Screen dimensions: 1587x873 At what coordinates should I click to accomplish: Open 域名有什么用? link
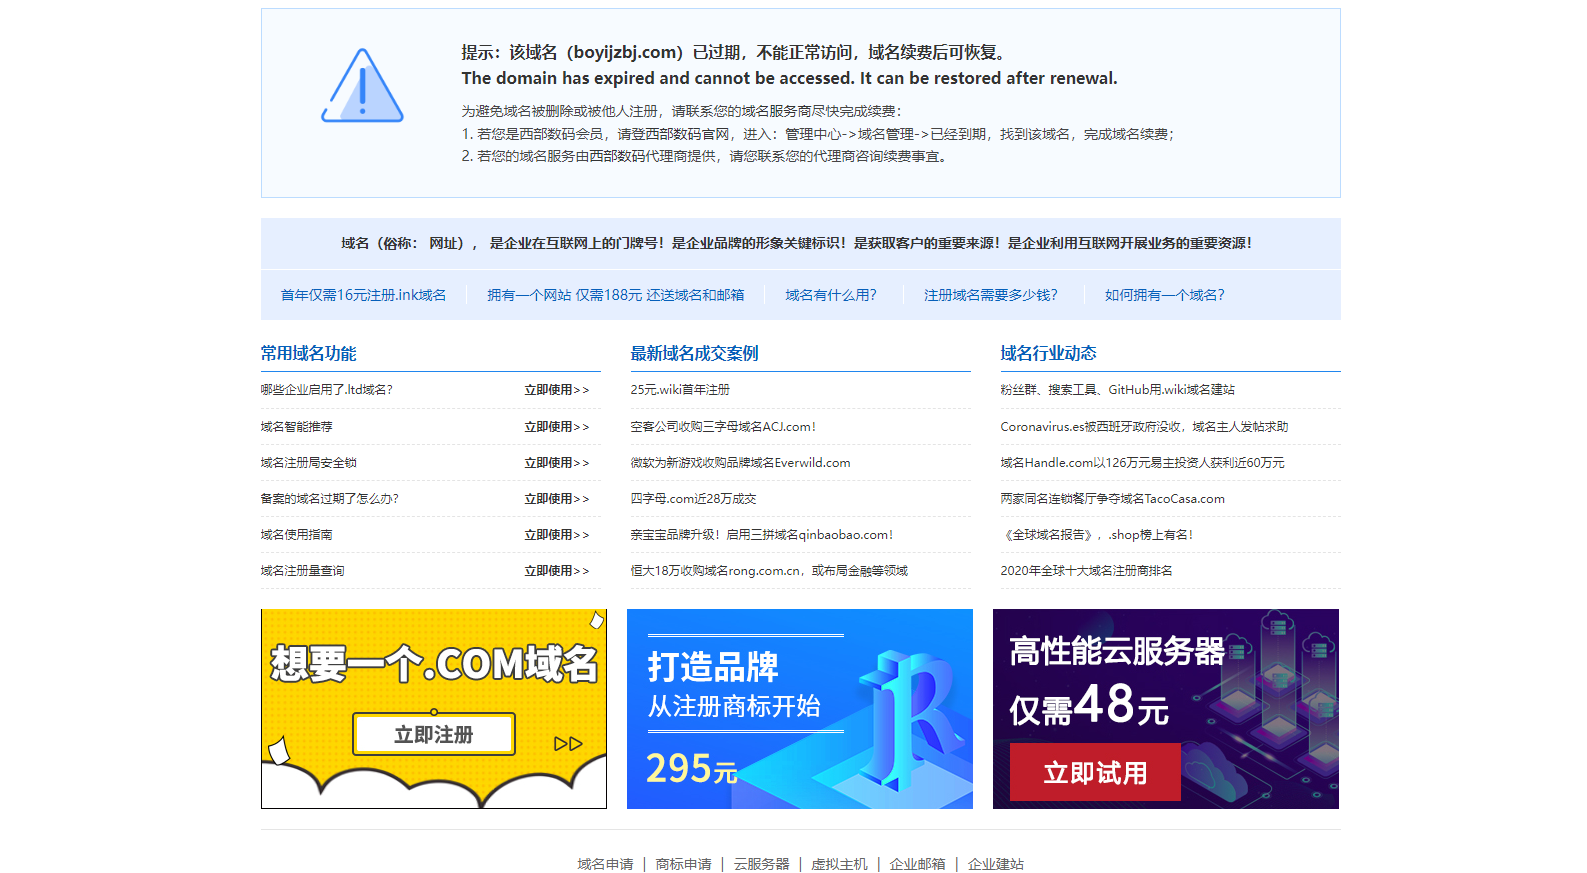(x=830, y=295)
